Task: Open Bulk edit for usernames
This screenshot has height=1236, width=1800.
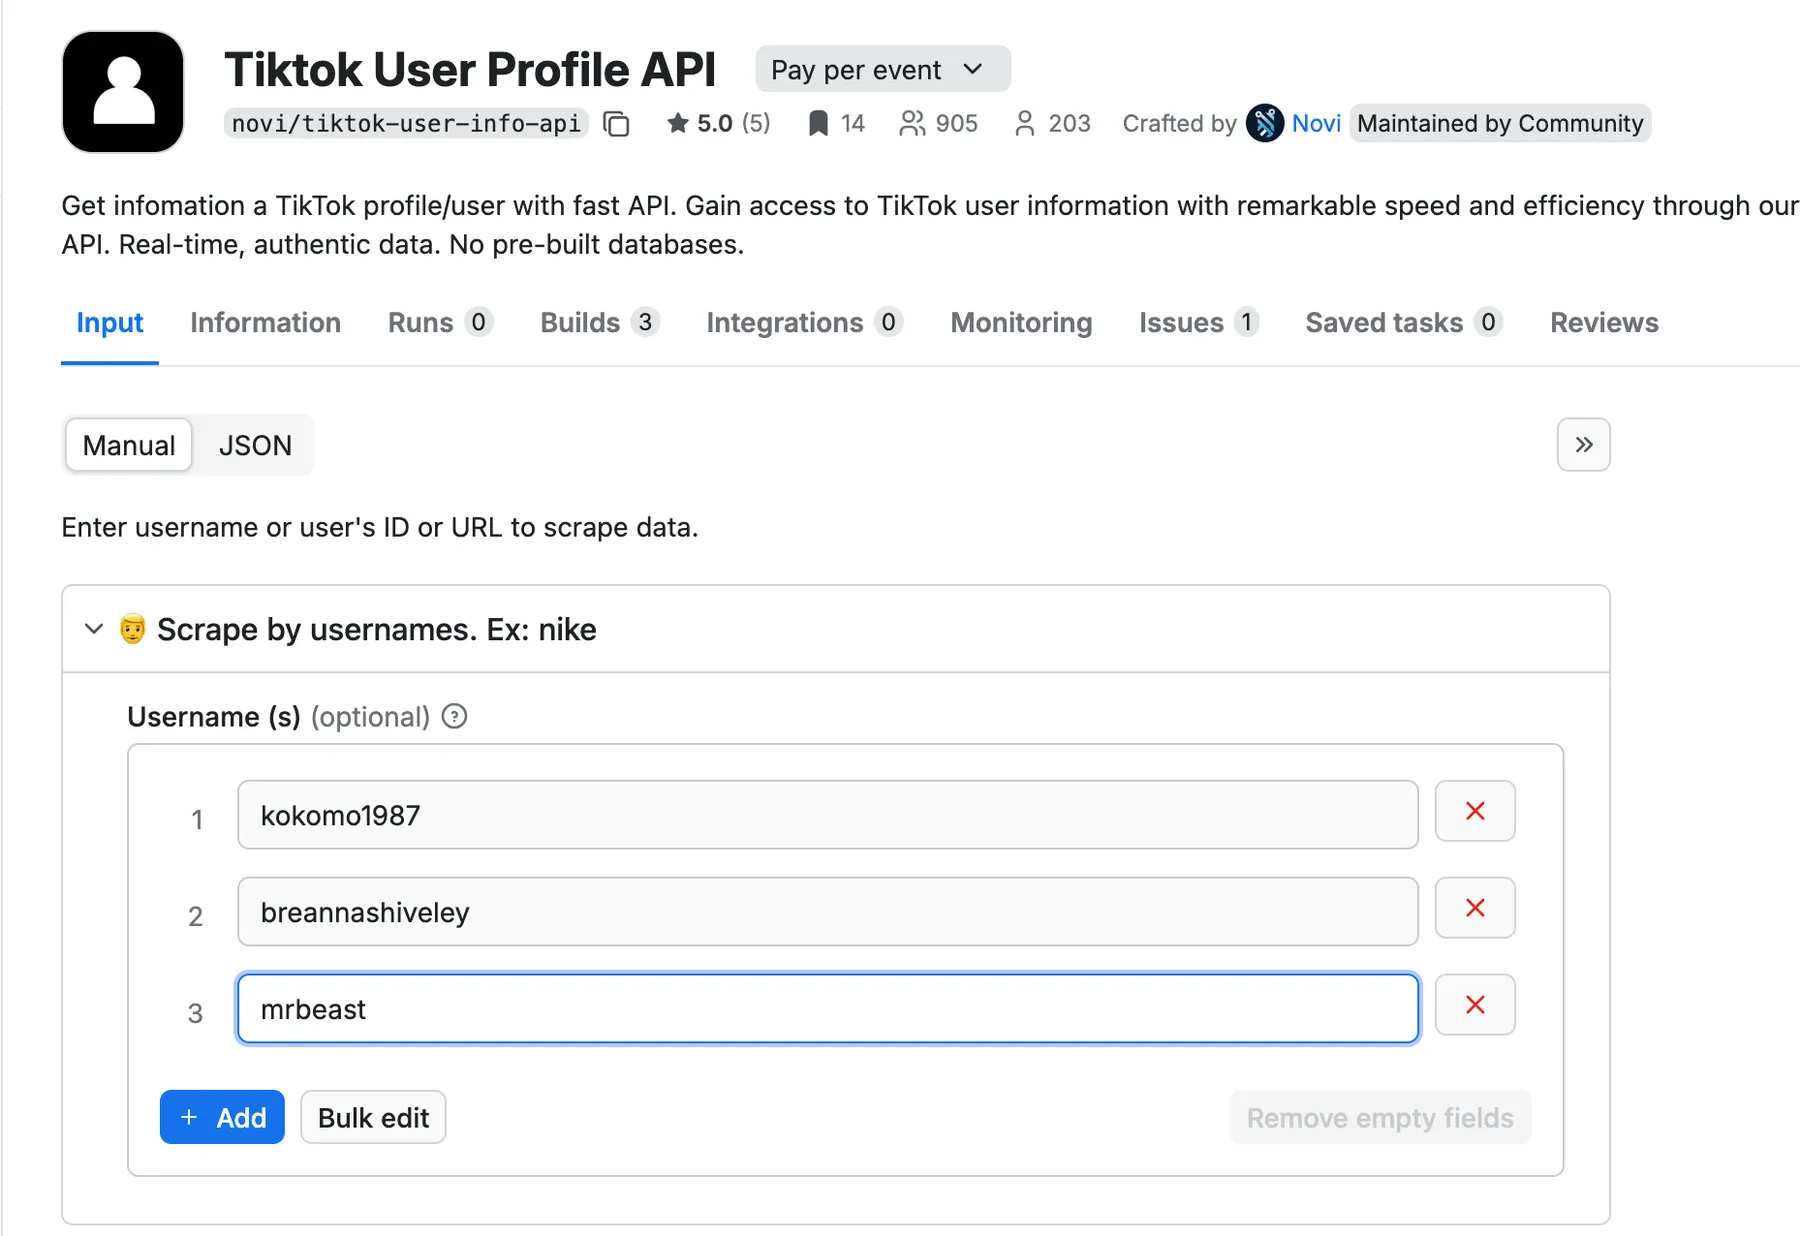Action: point(373,1117)
